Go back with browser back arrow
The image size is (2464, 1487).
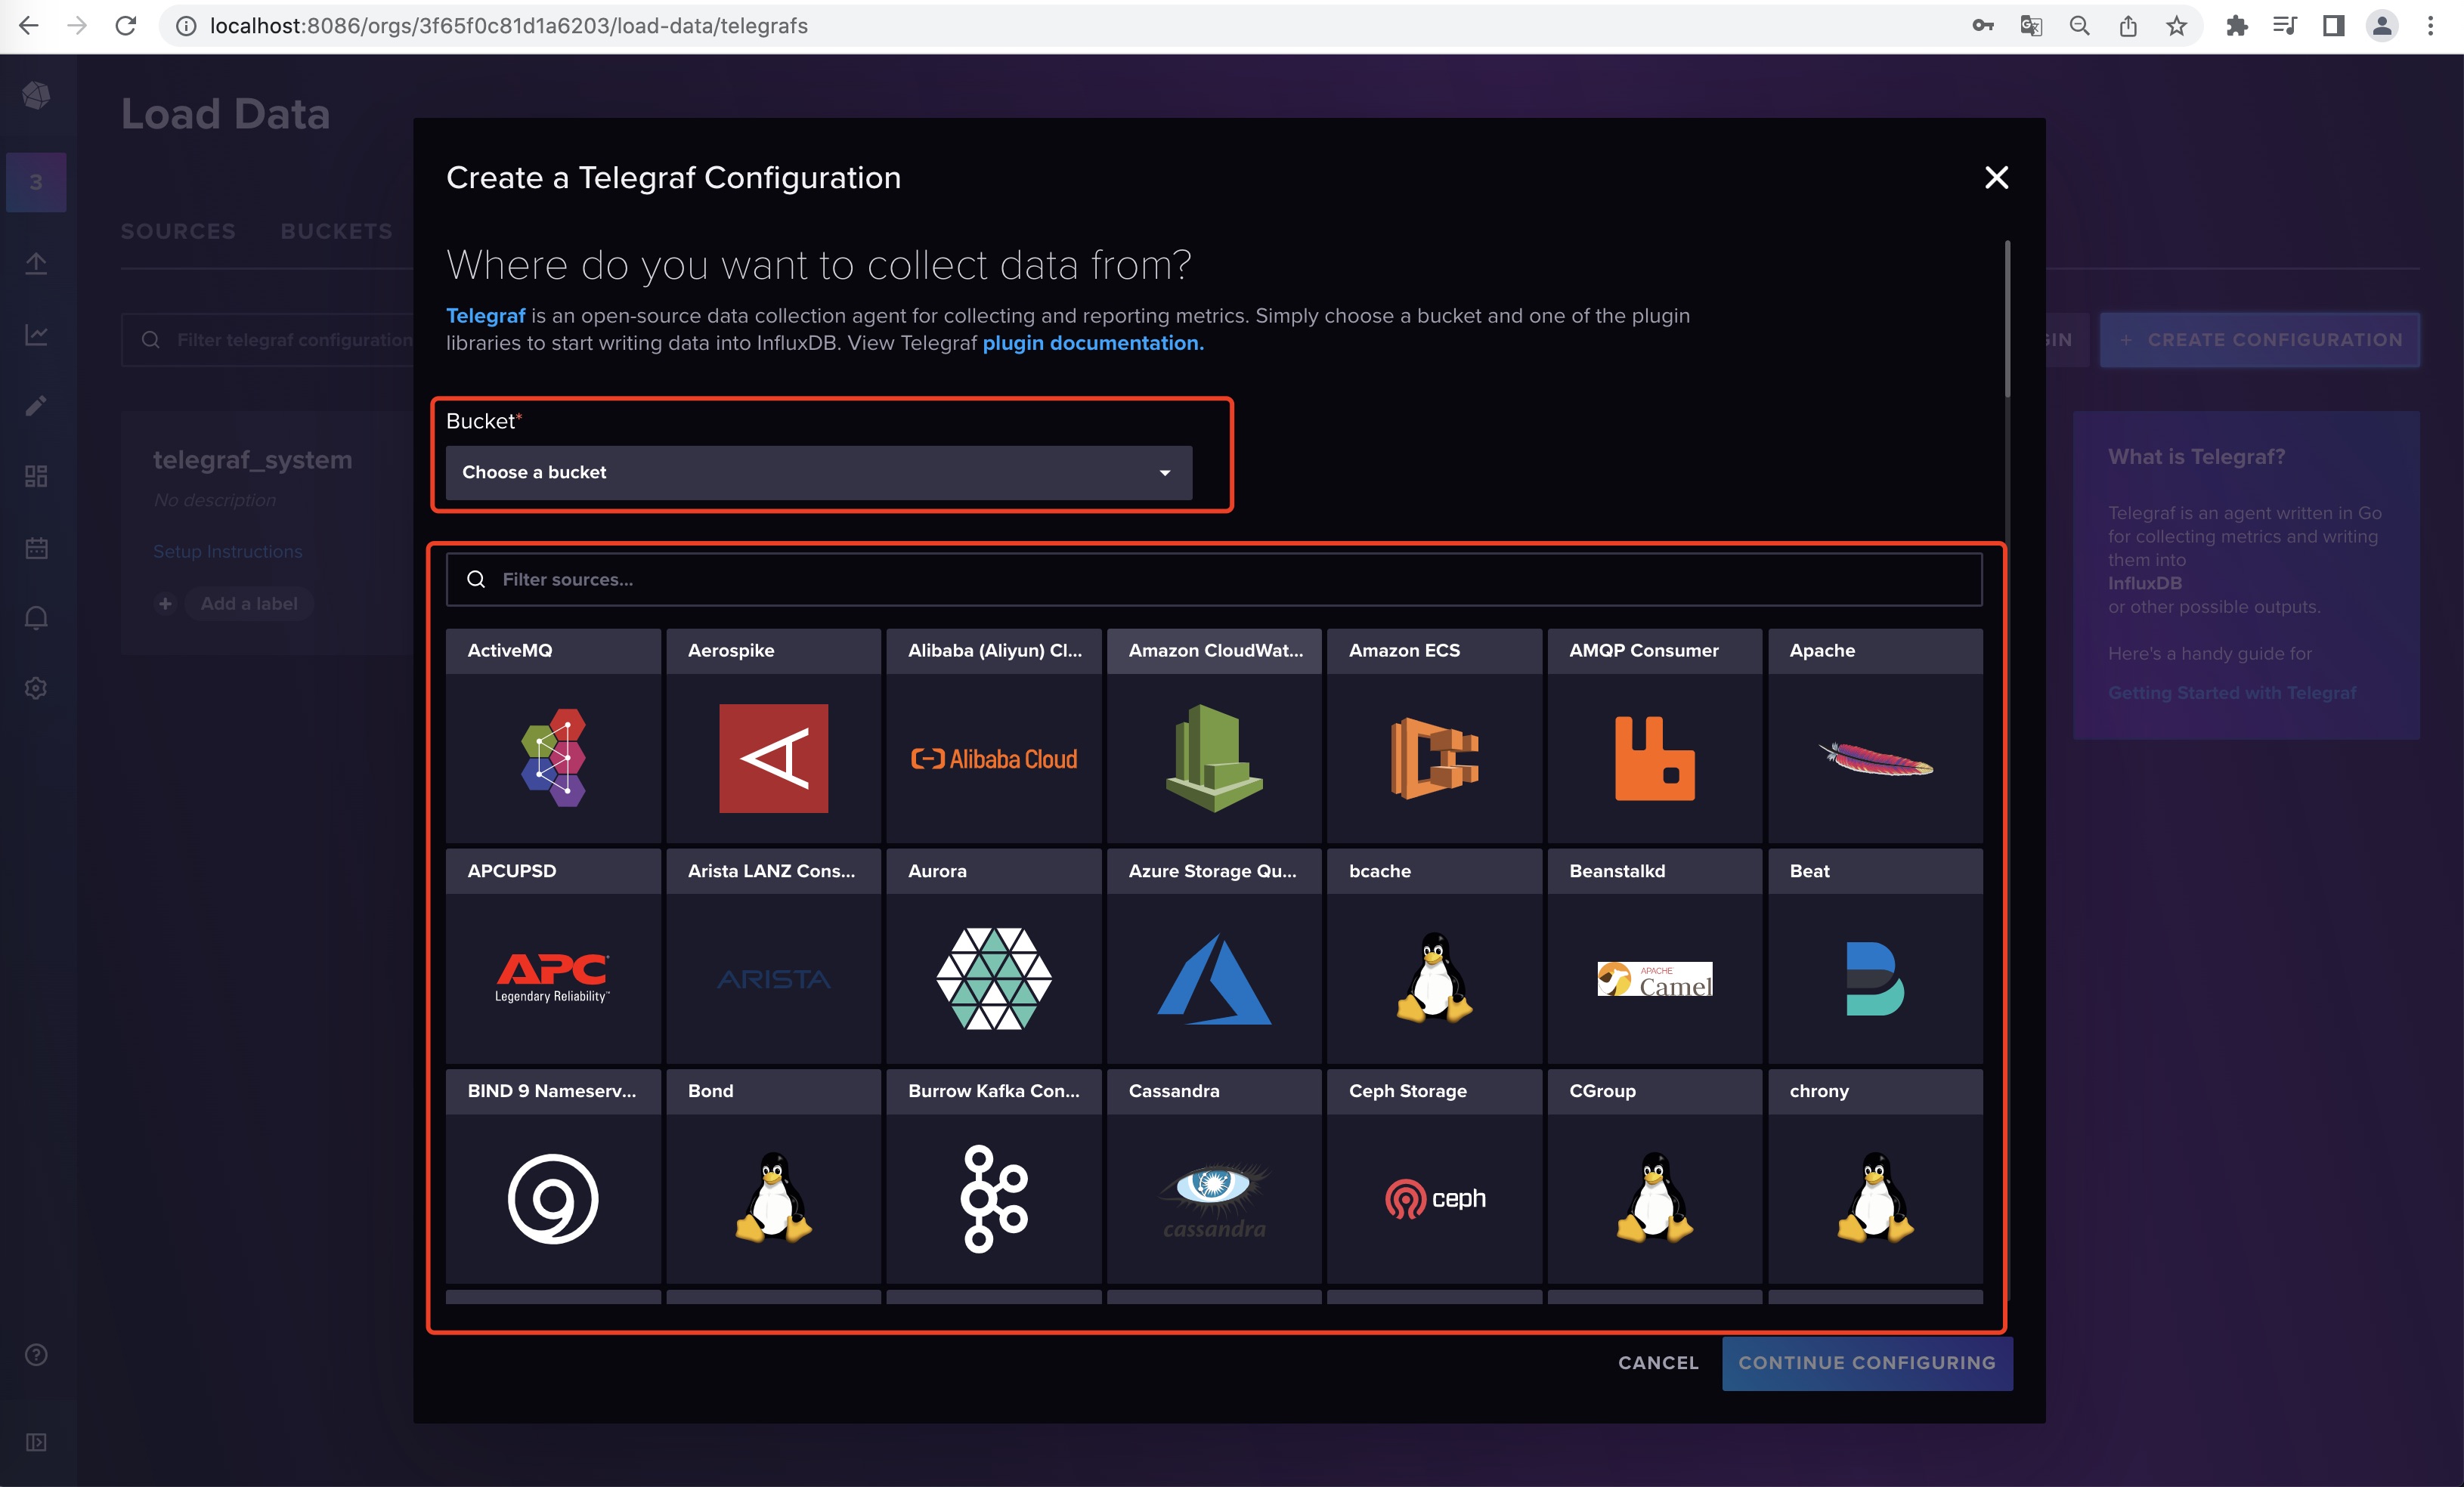coord(28,26)
